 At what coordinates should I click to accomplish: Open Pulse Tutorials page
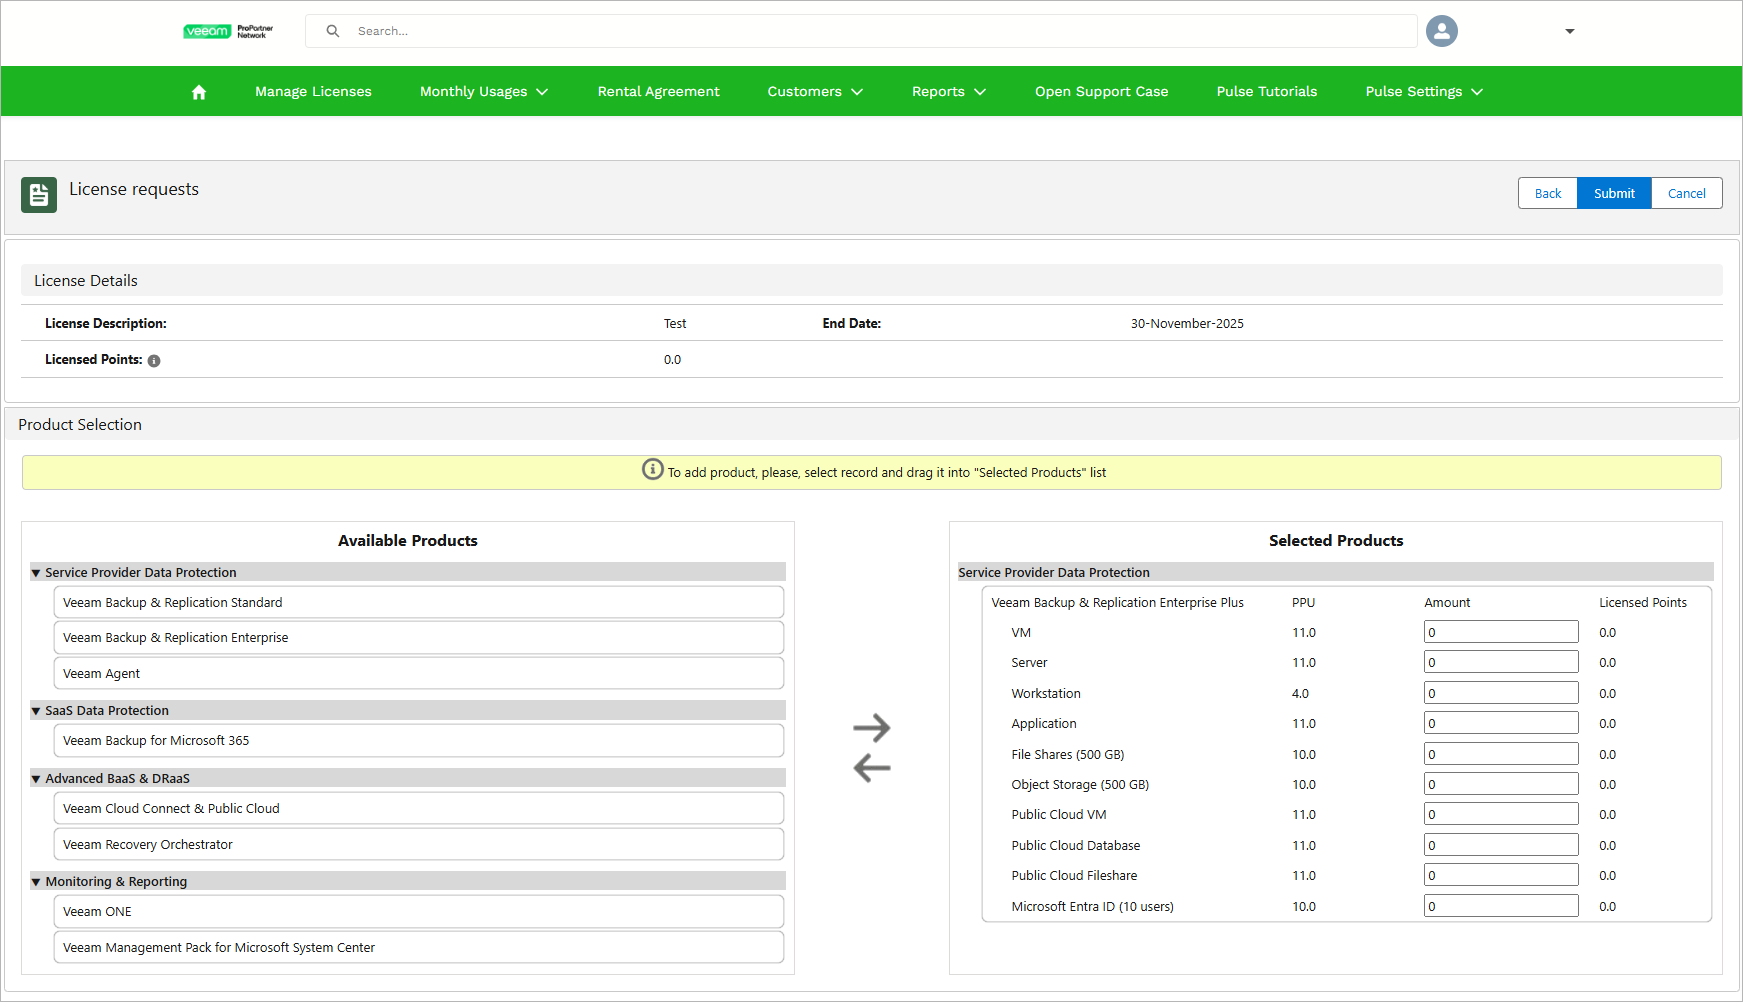pos(1266,92)
